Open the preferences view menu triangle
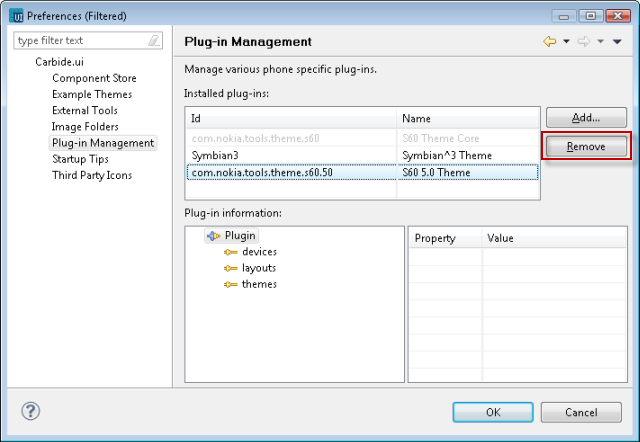 point(617,41)
